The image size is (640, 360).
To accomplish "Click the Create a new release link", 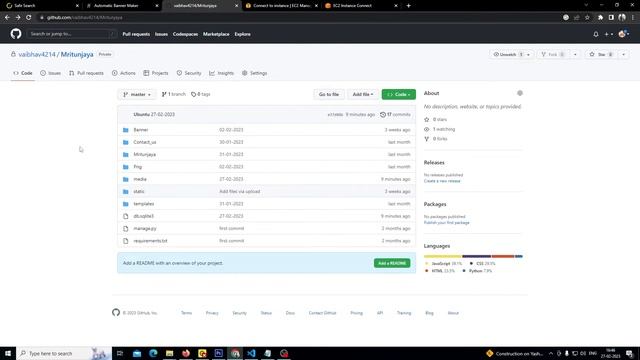I will [x=442, y=181].
